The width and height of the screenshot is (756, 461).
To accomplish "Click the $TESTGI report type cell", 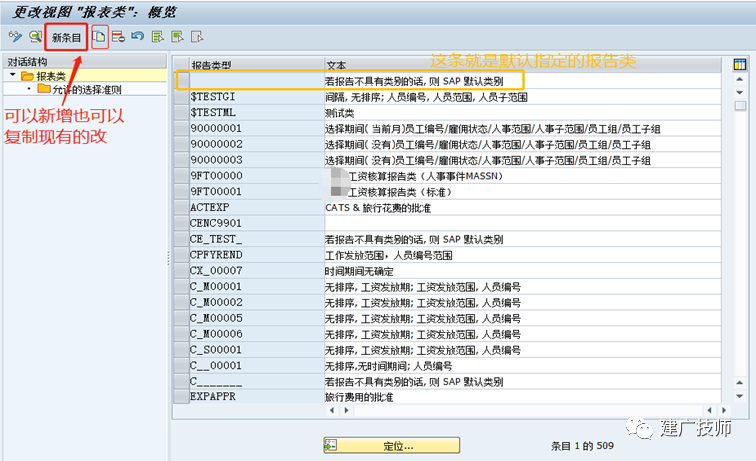I will (257, 97).
